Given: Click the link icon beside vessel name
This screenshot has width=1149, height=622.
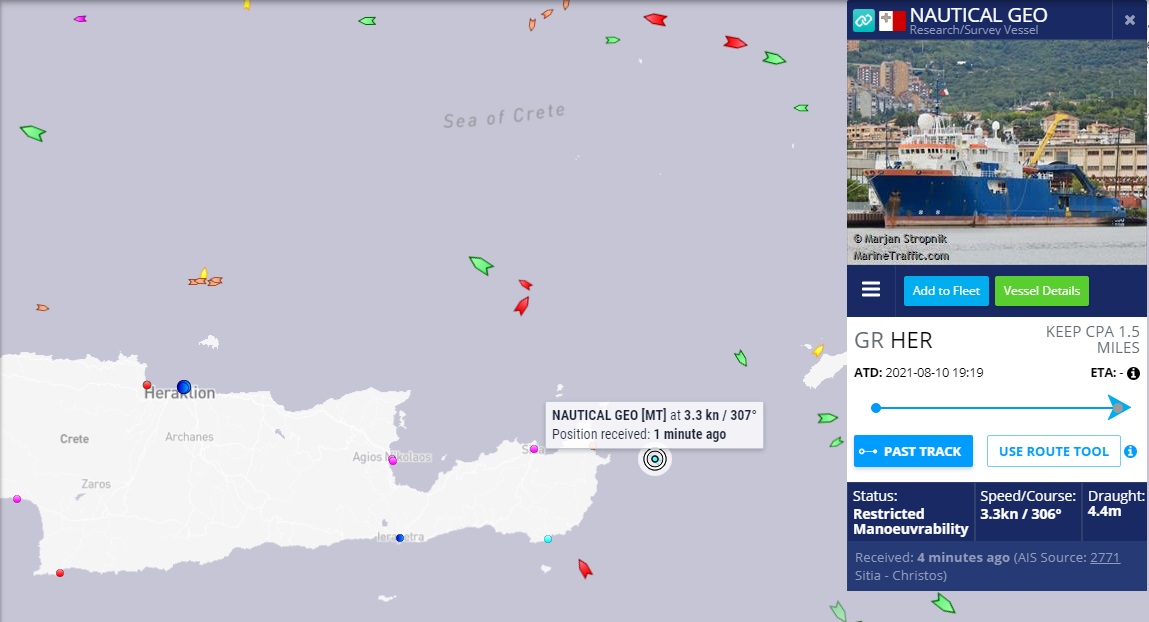Looking at the screenshot, I should pyautogui.click(x=864, y=21).
